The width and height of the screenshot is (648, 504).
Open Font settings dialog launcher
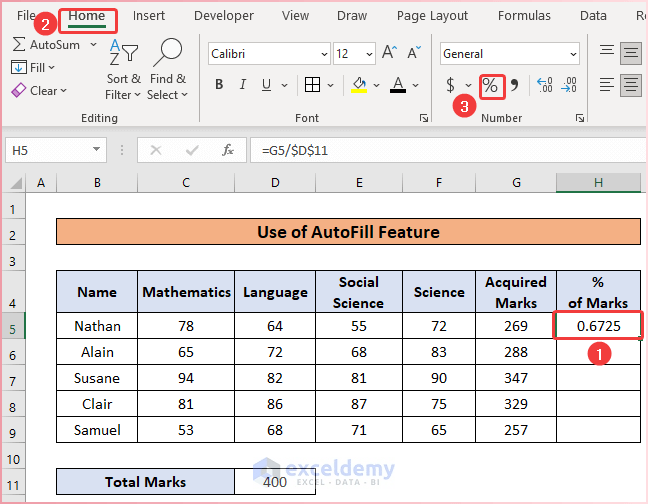tap(424, 118)
